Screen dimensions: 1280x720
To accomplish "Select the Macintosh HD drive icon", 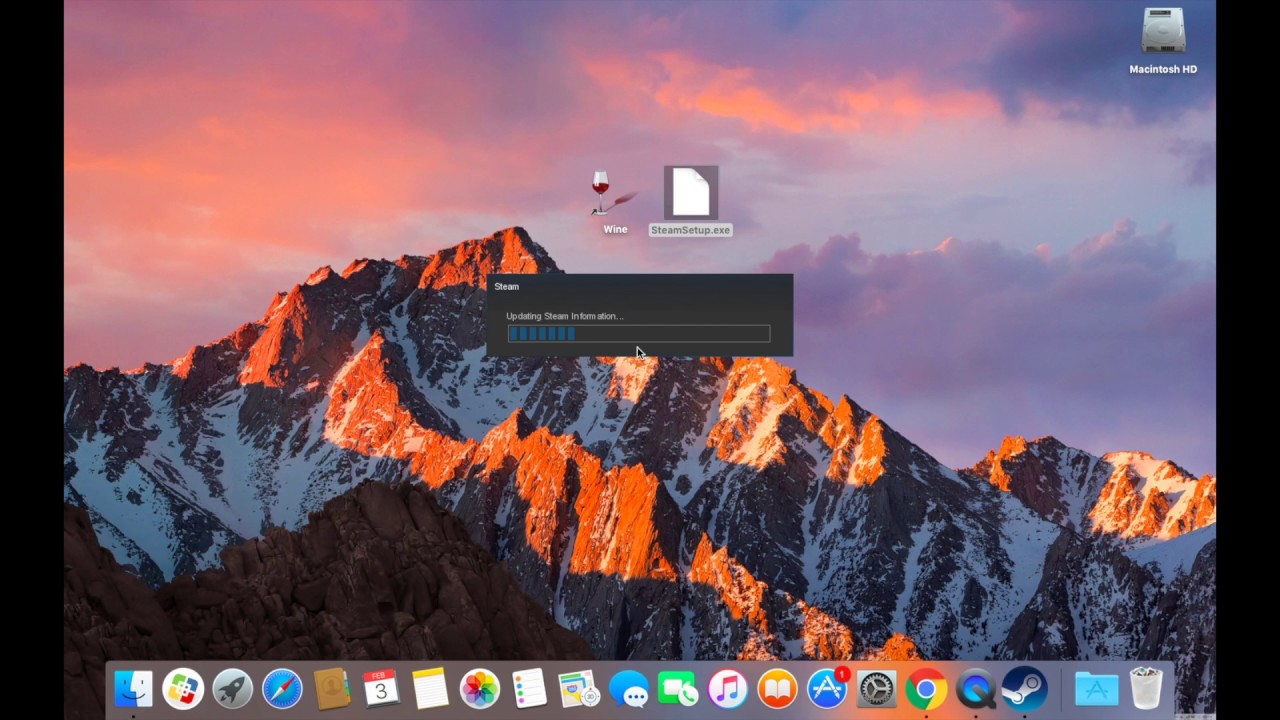I will 1163,41.
